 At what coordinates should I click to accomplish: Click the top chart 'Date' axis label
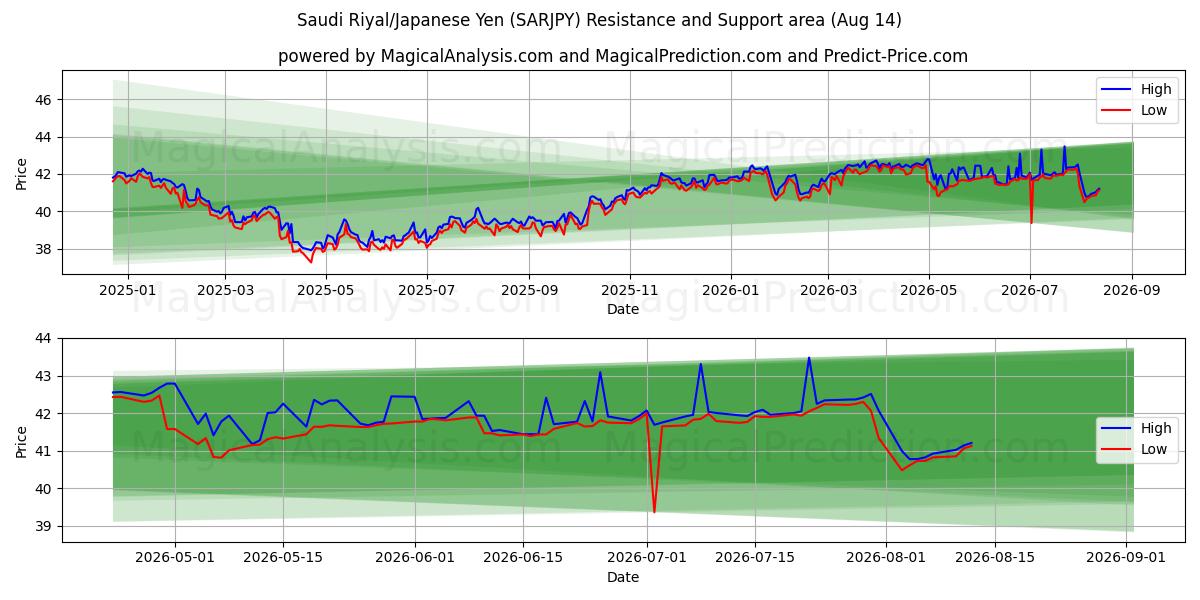(x=623, y=309)
